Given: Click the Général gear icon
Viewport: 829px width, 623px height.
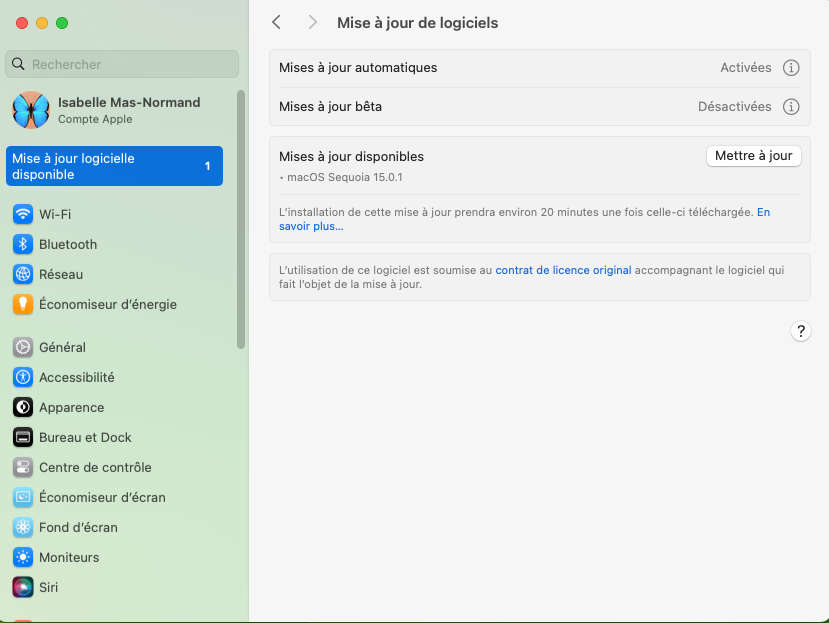Looking at the screenshot, I should pyautogui.click(x=23, y=347).
